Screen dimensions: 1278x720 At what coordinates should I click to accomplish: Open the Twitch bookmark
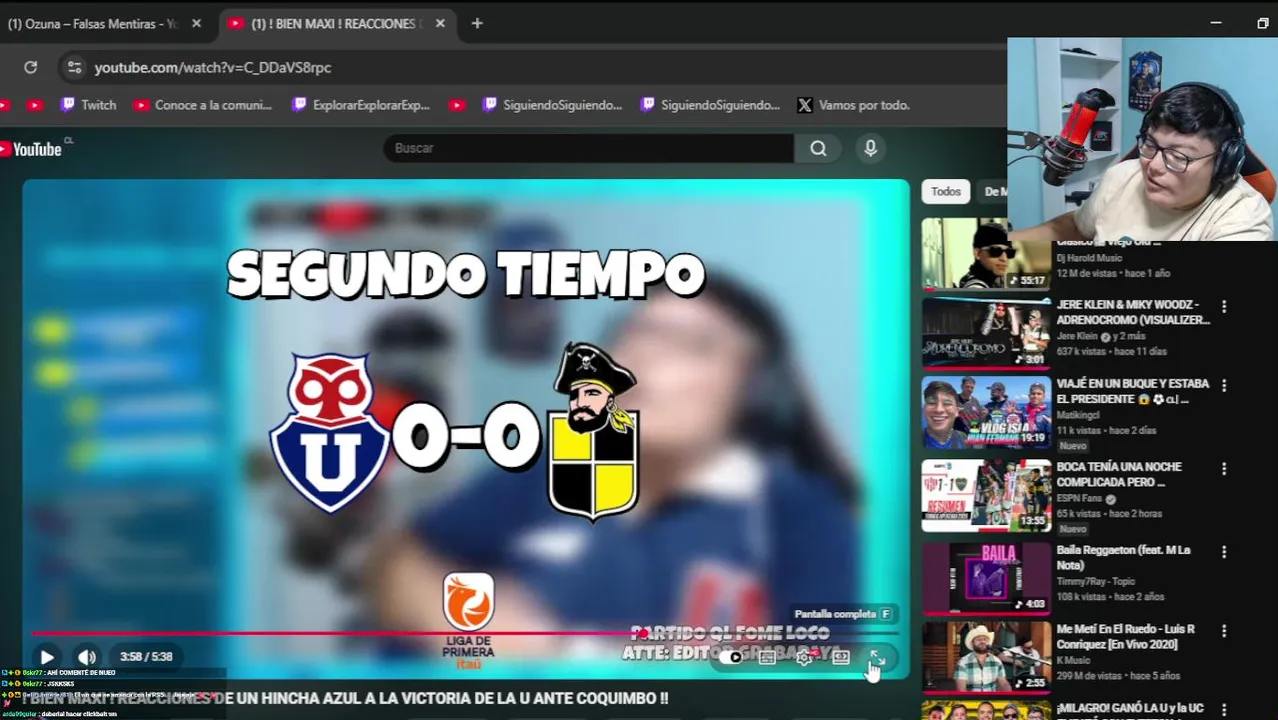(x=88, y=105)
